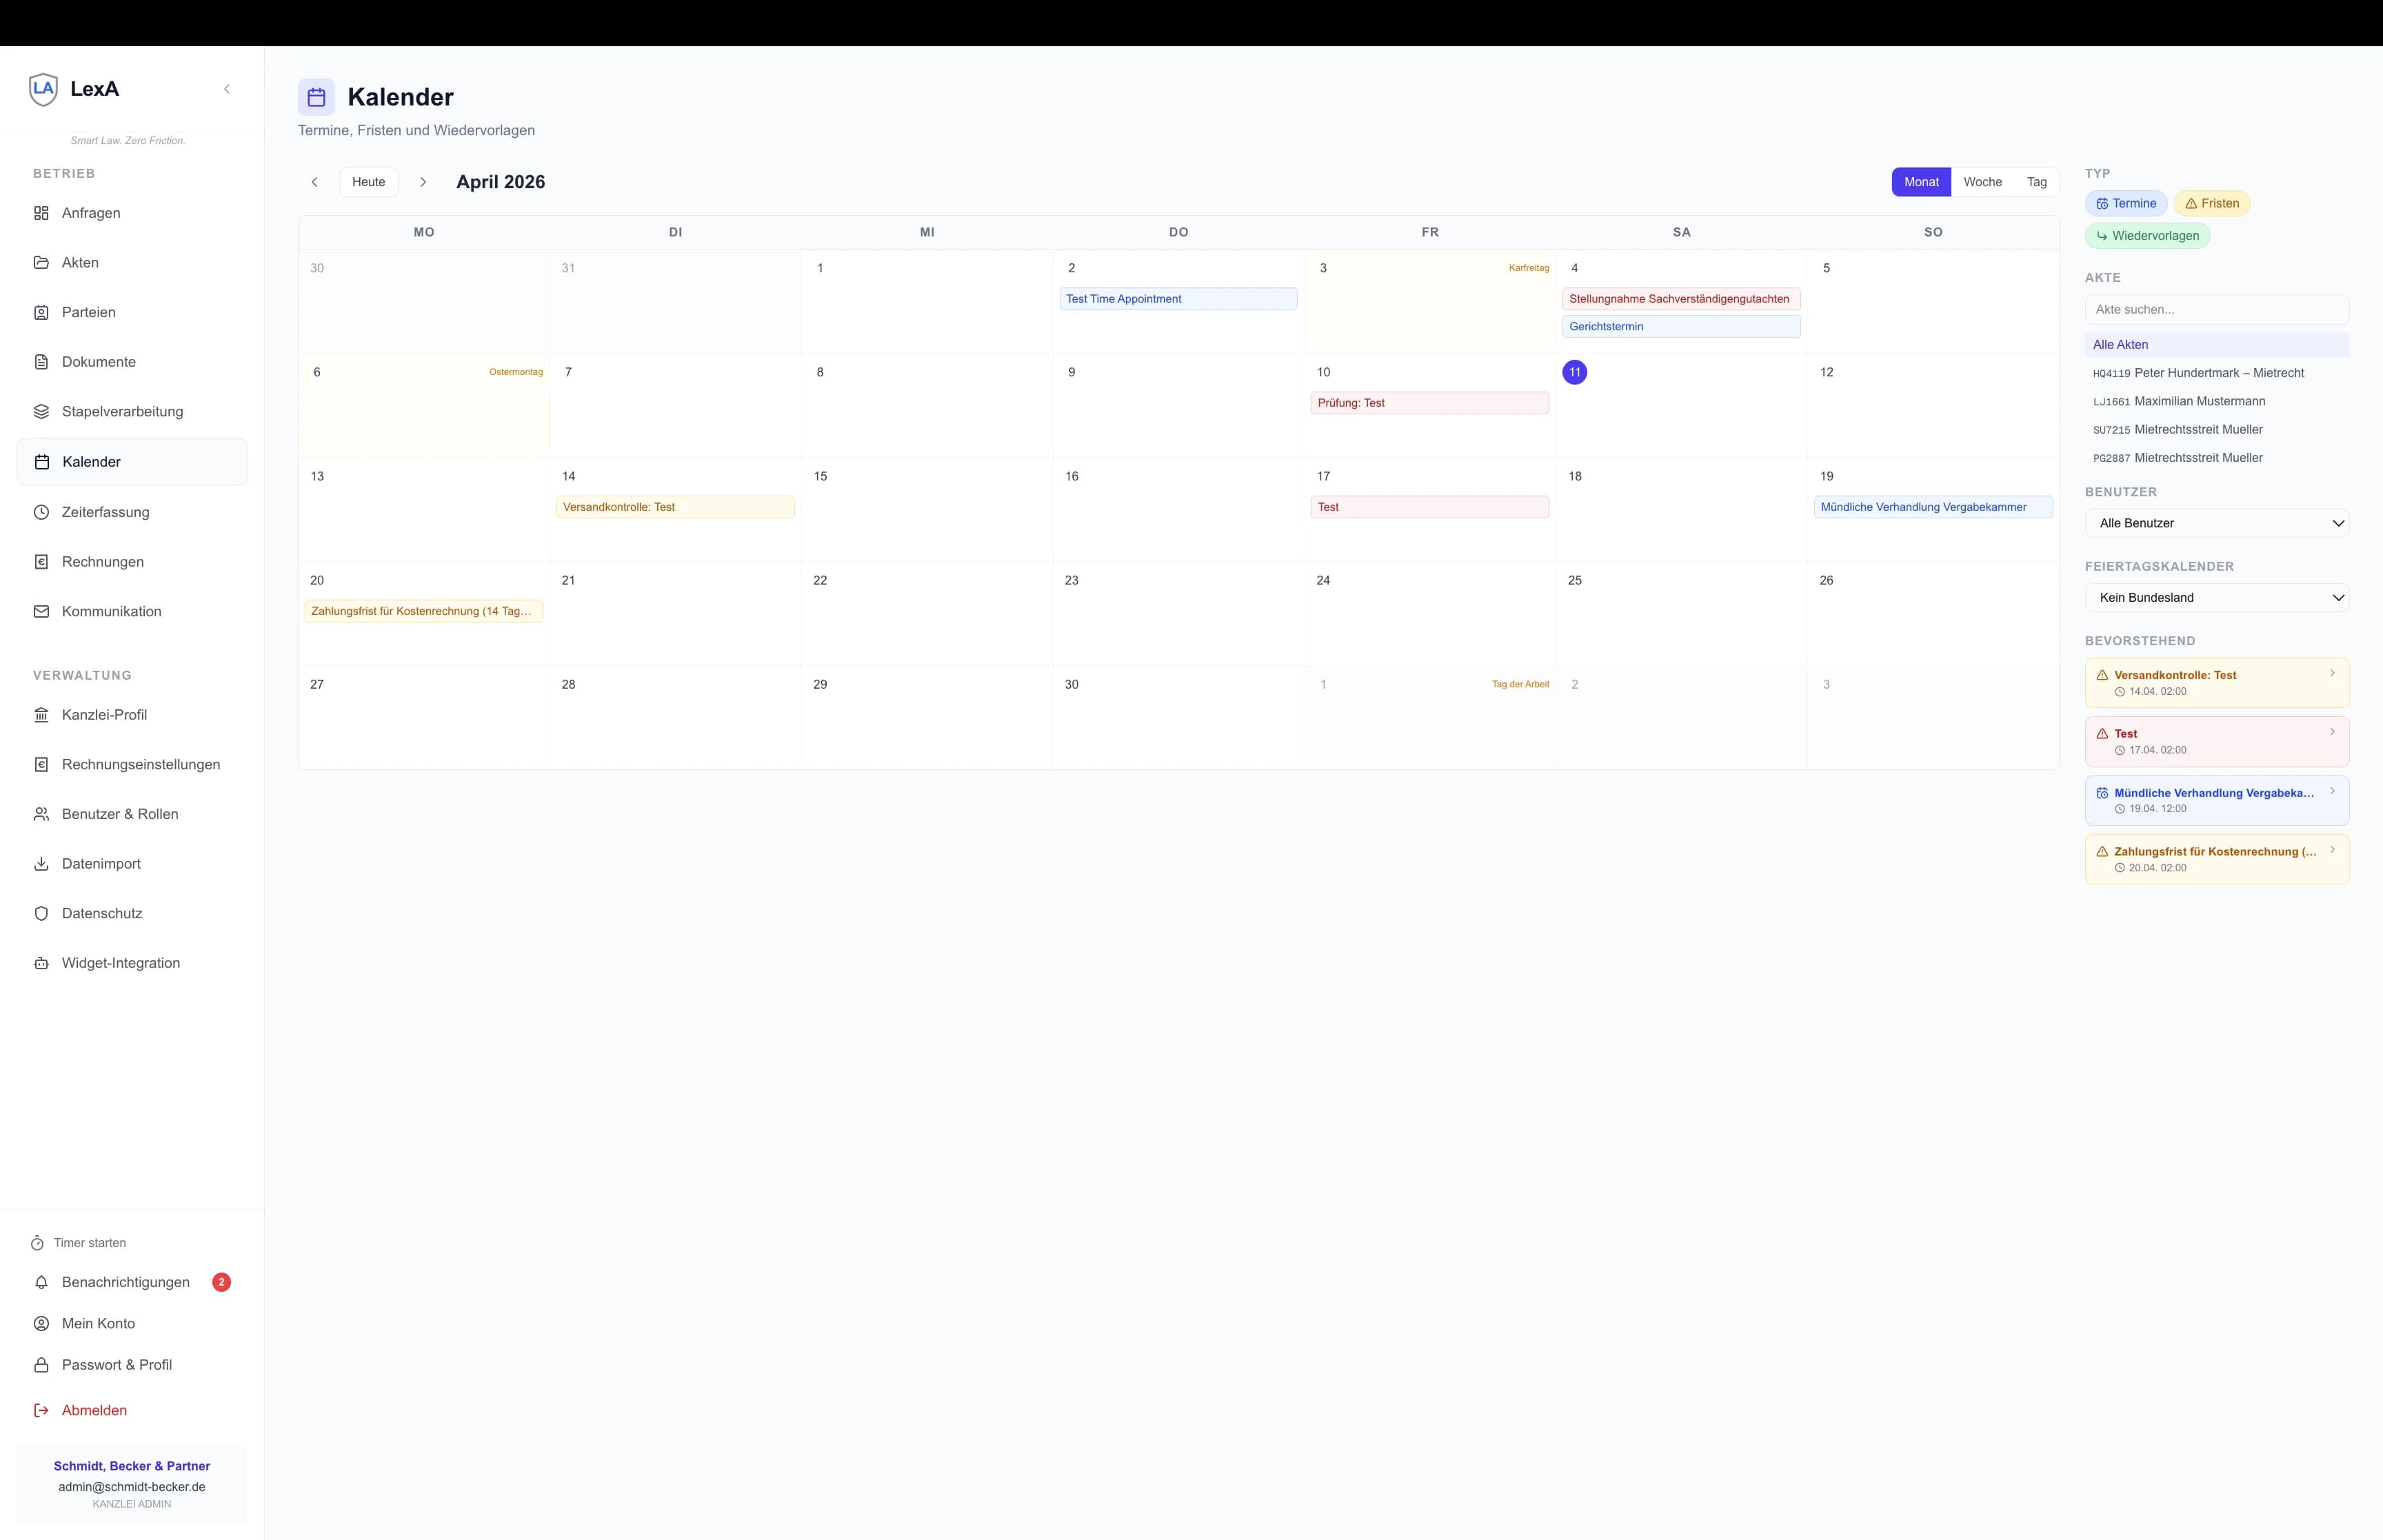2383x1540 pixels.
Task: Click the Stapelverarbeitung layers icon in sidebar
Action: 41,411
